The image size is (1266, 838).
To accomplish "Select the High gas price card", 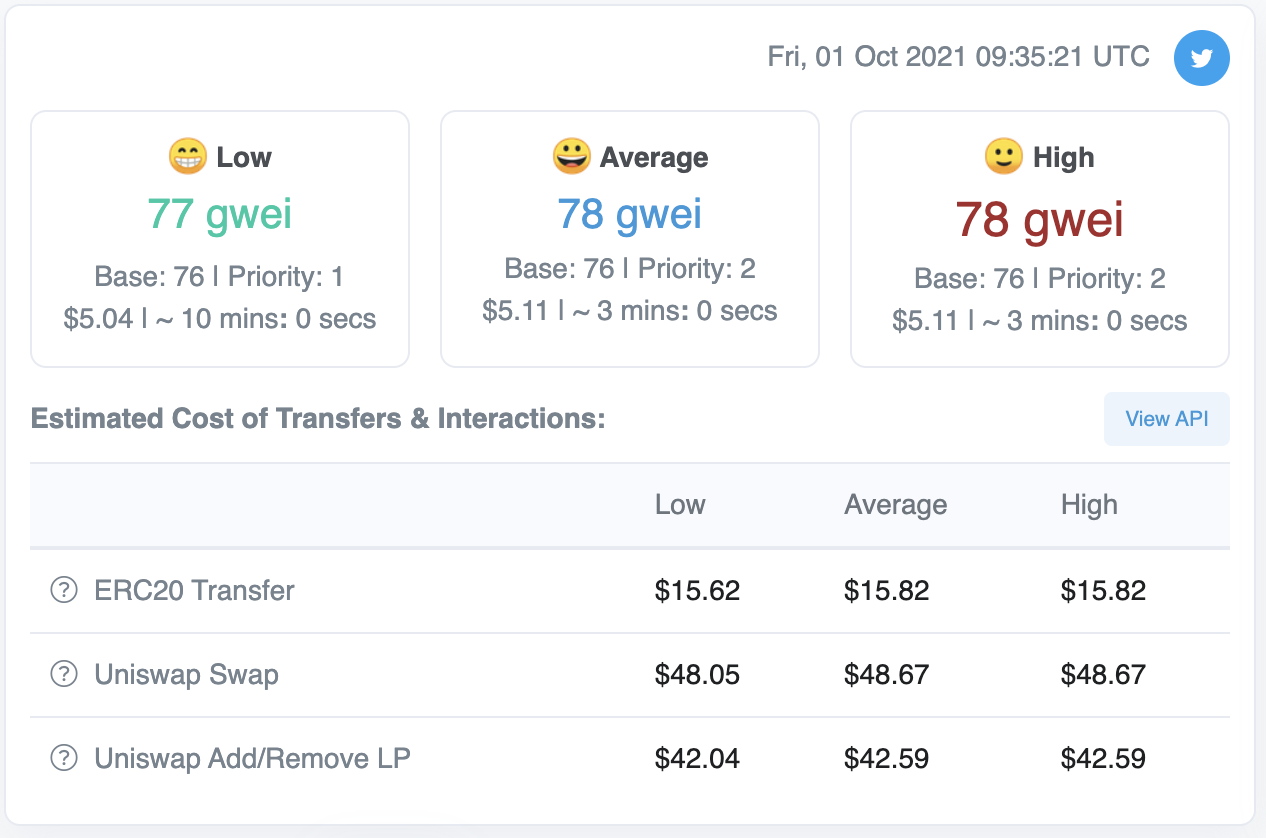I will pyautogui.click(x=1039, y=239).
